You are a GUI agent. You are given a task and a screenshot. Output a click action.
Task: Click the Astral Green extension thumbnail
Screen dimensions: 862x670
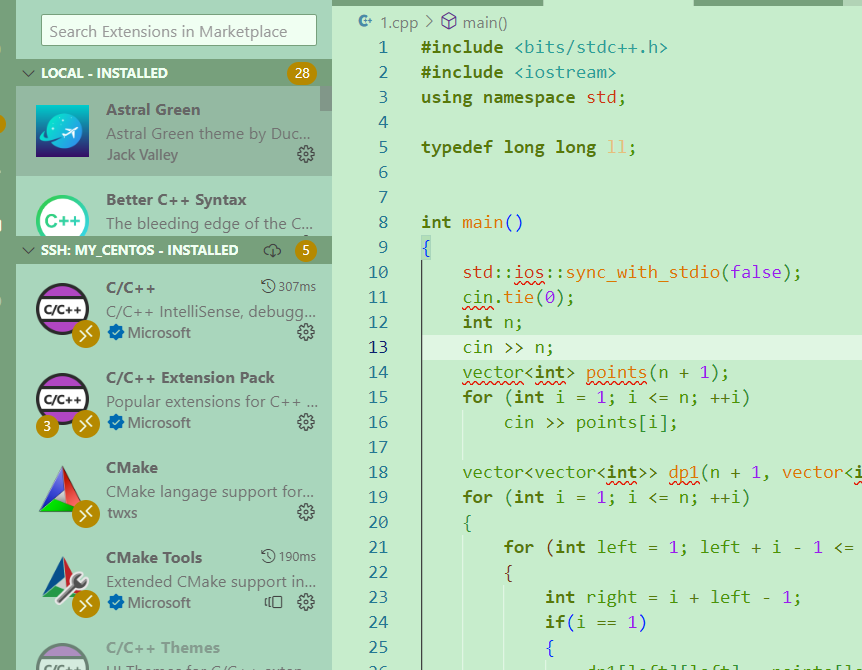tap(62, 131)
